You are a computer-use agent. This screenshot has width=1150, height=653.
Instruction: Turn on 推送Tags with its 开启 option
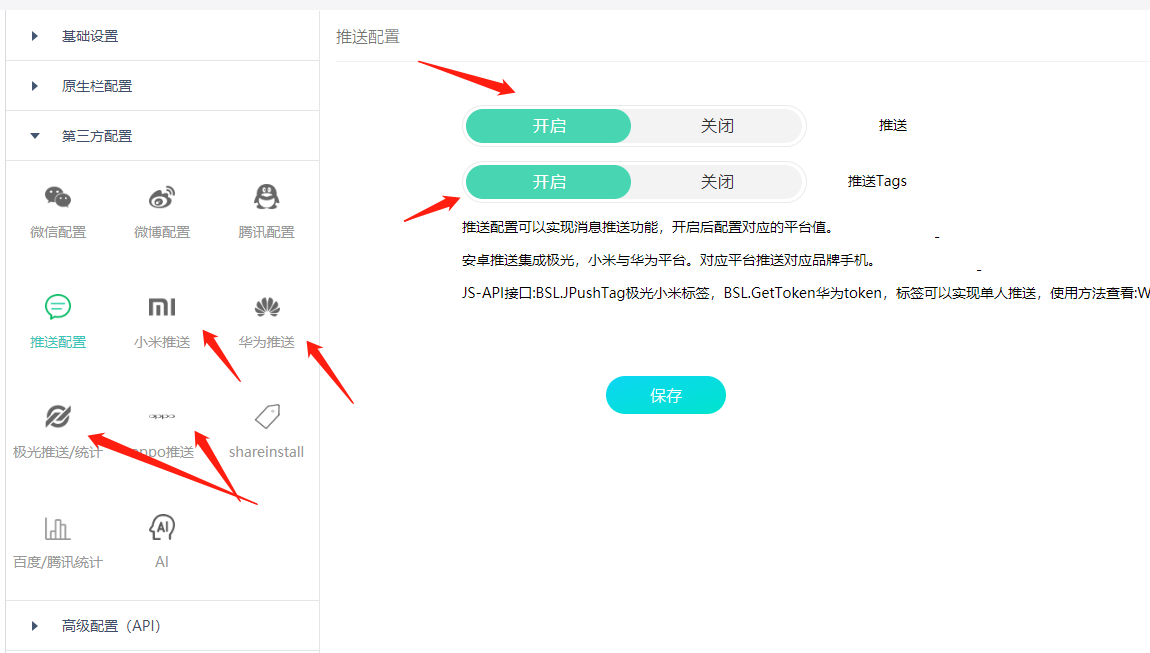(x=549, y=182)
